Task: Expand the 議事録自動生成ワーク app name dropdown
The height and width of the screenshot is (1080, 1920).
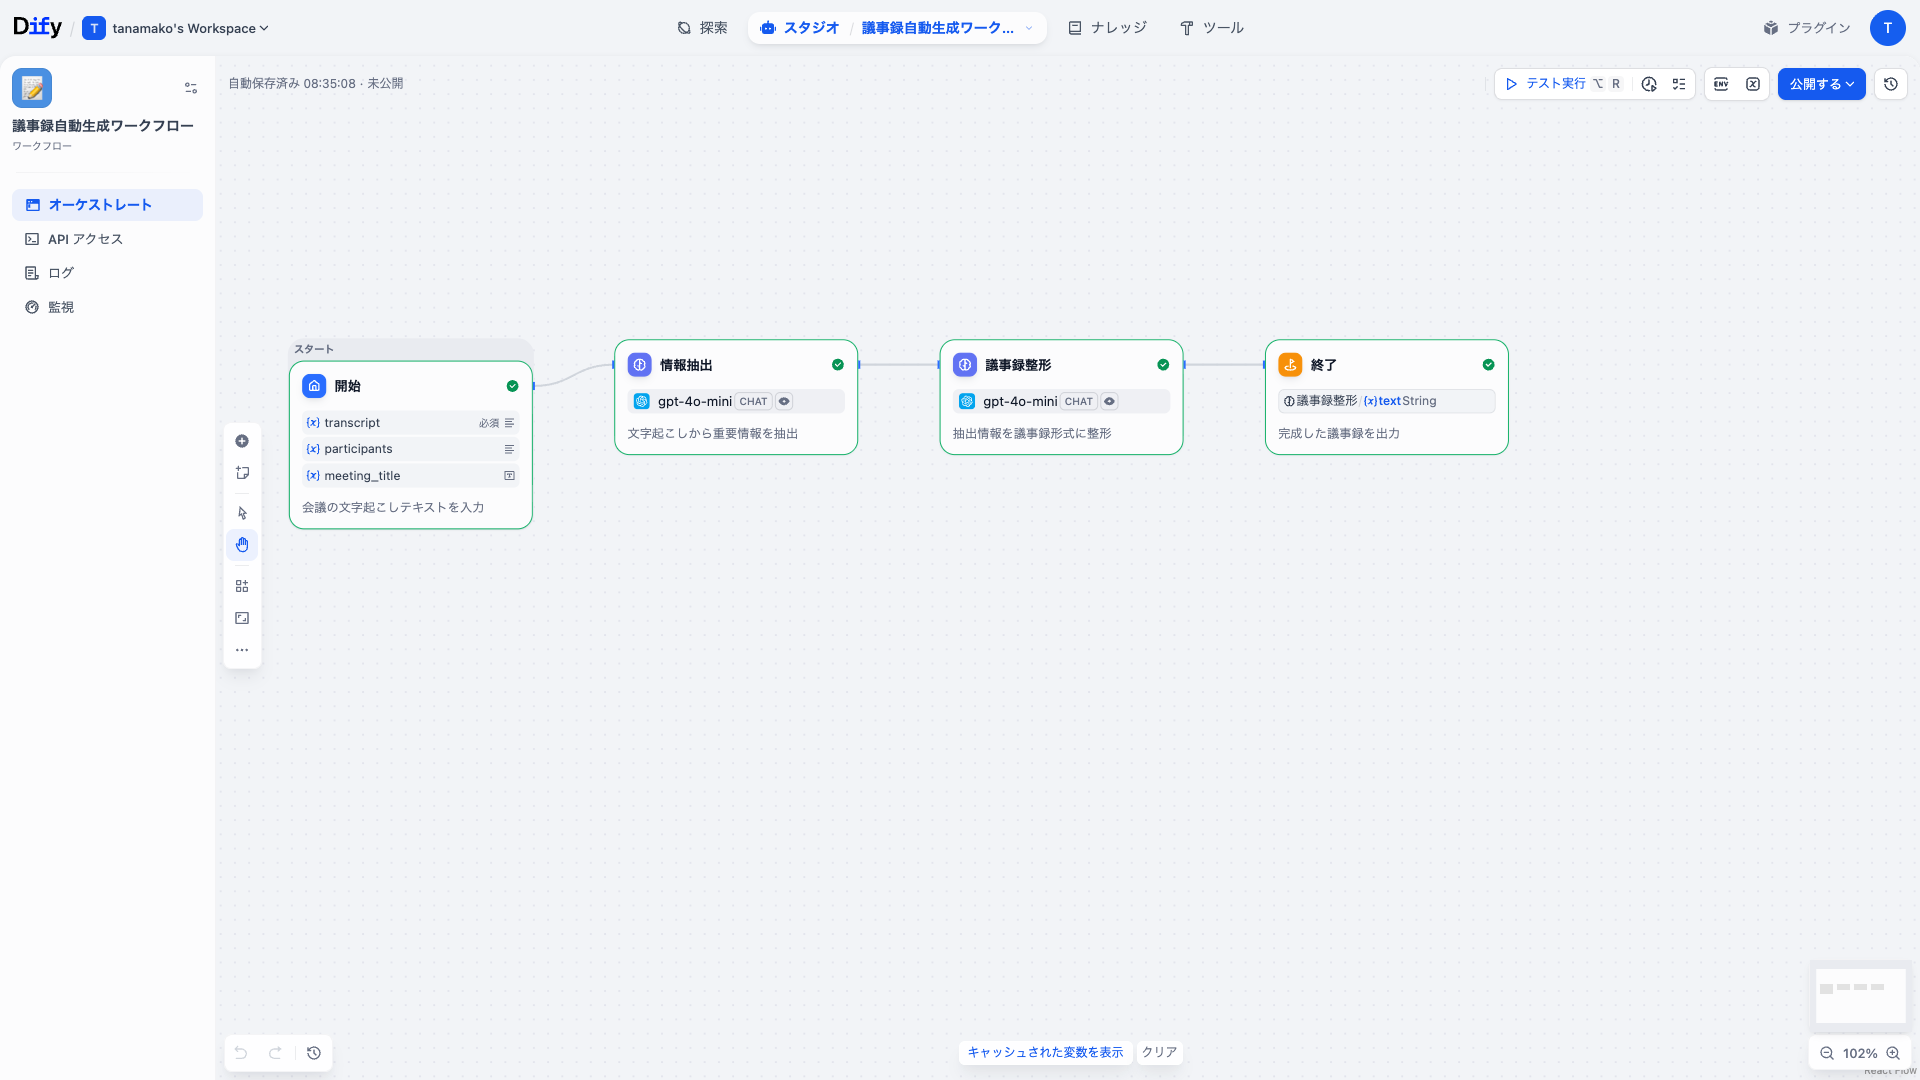Action: pyautogui.click(x=1029, y=28)
